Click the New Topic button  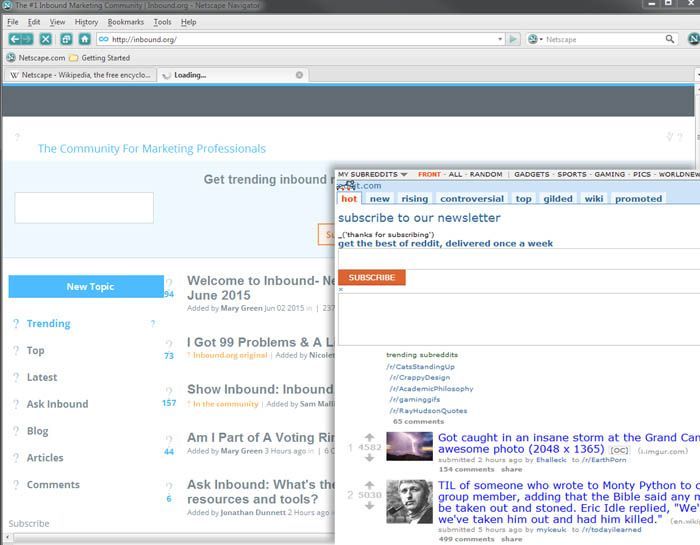click(86, 287)
